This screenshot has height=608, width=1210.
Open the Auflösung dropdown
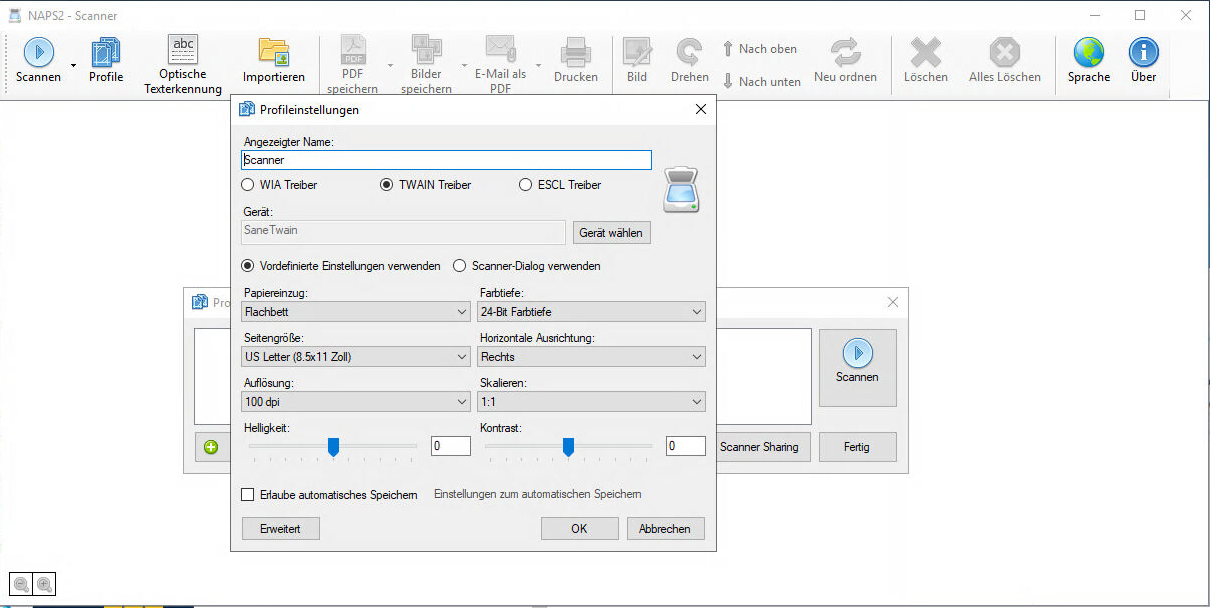click(x=356, y=402)
